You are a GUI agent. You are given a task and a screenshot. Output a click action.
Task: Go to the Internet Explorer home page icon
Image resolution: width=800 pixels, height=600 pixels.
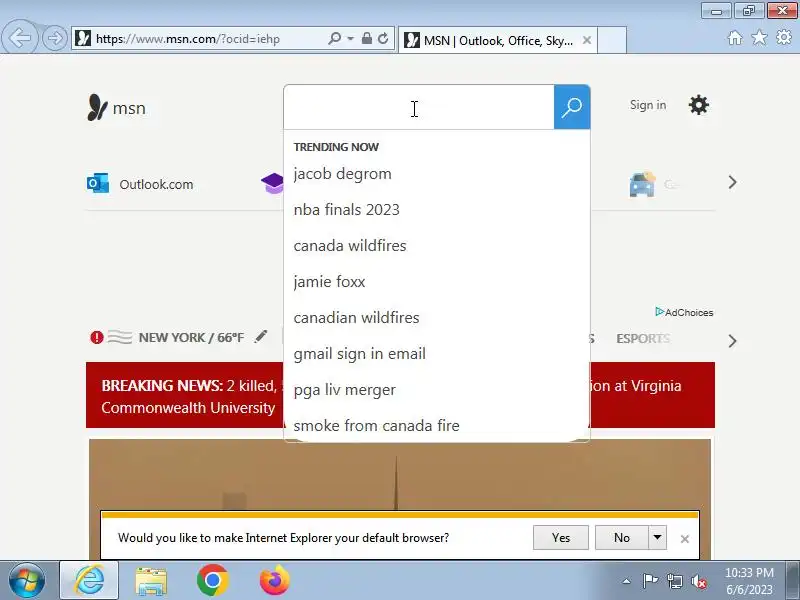click(735, 38)
